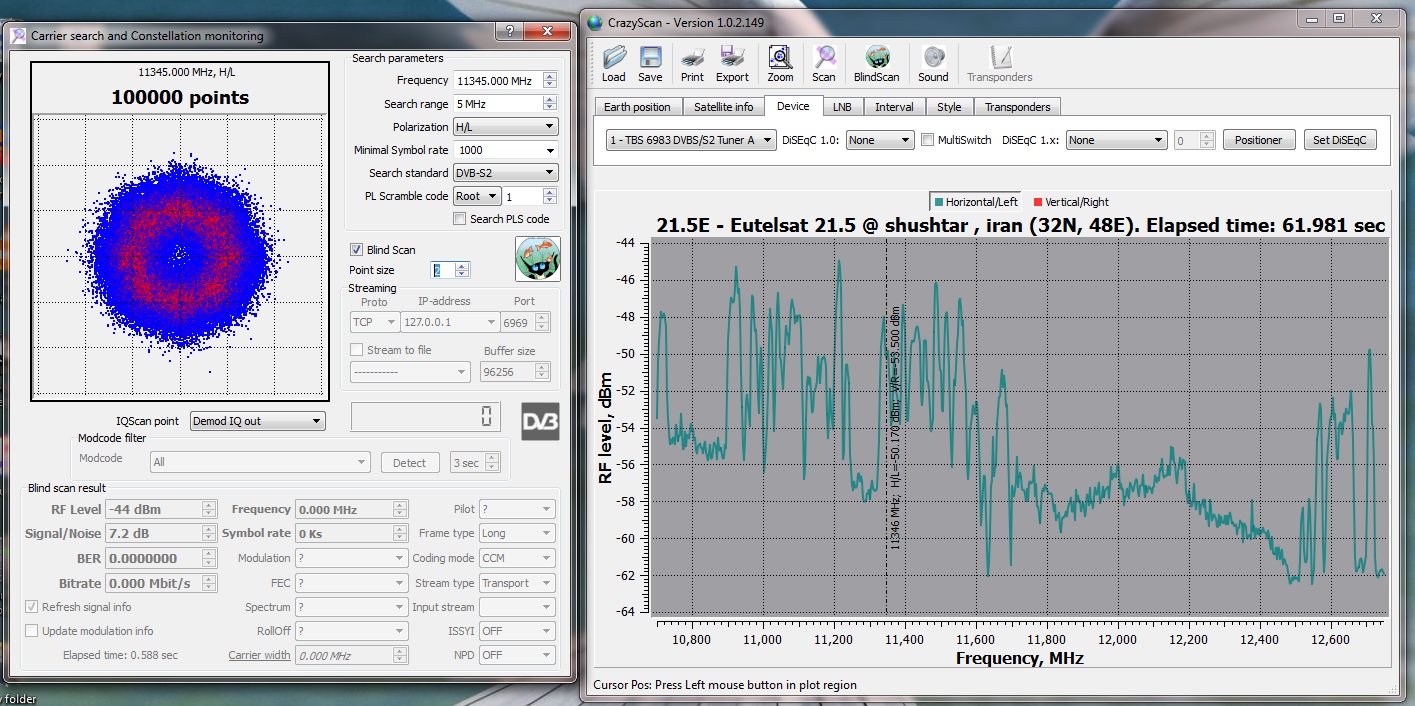Open the DiSEqC 1.x dropdown
Viewport: 1415px width, 706px height.
pyautogui.click(x=1117, y=140)
